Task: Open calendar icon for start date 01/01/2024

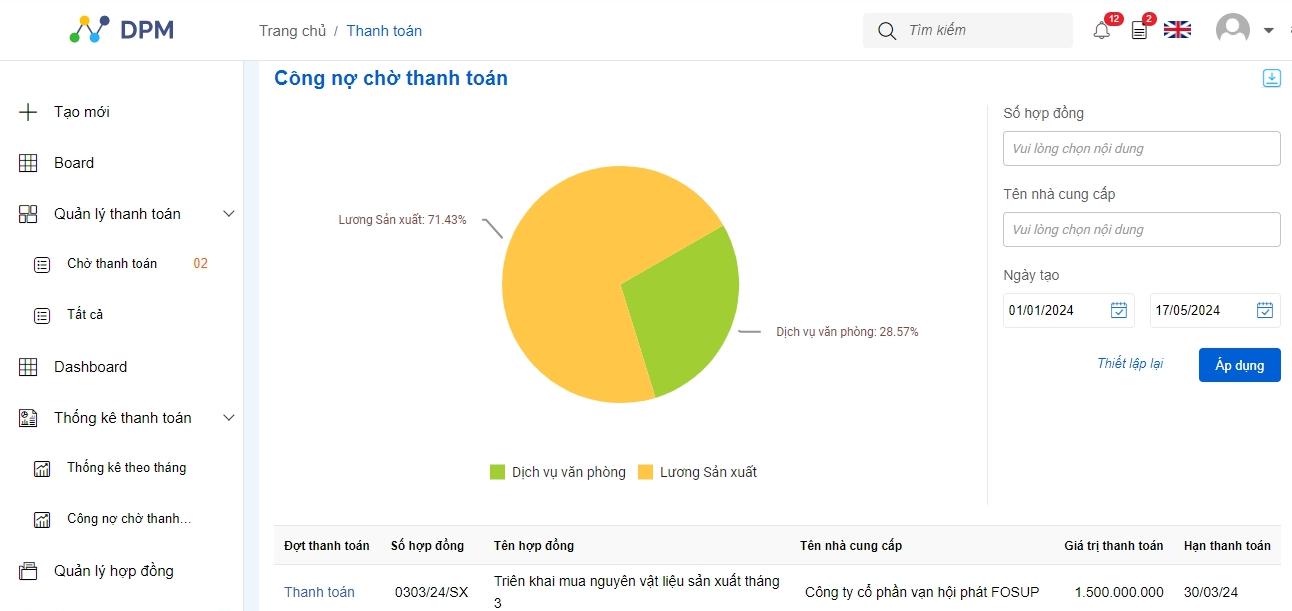Action: pos(1119,310)
